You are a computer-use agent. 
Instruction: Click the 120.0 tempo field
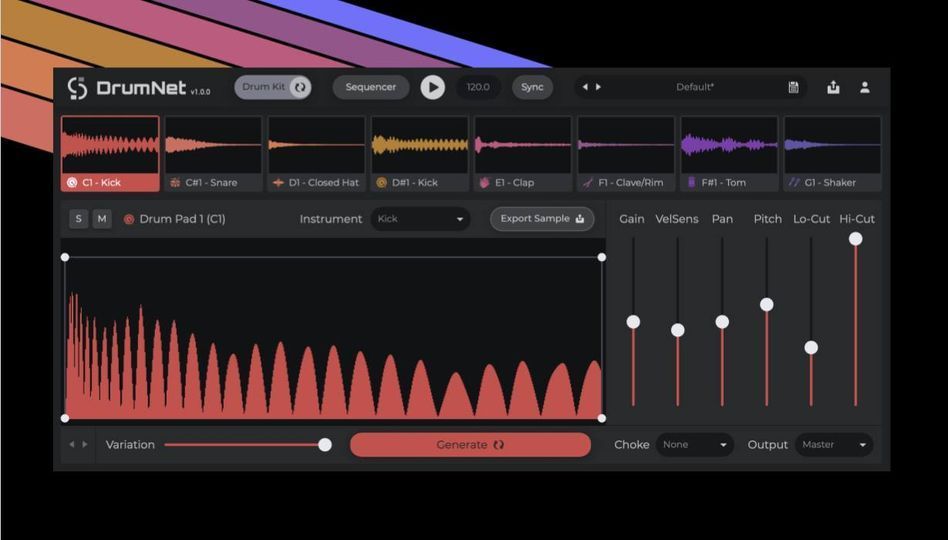click(478, 87)
